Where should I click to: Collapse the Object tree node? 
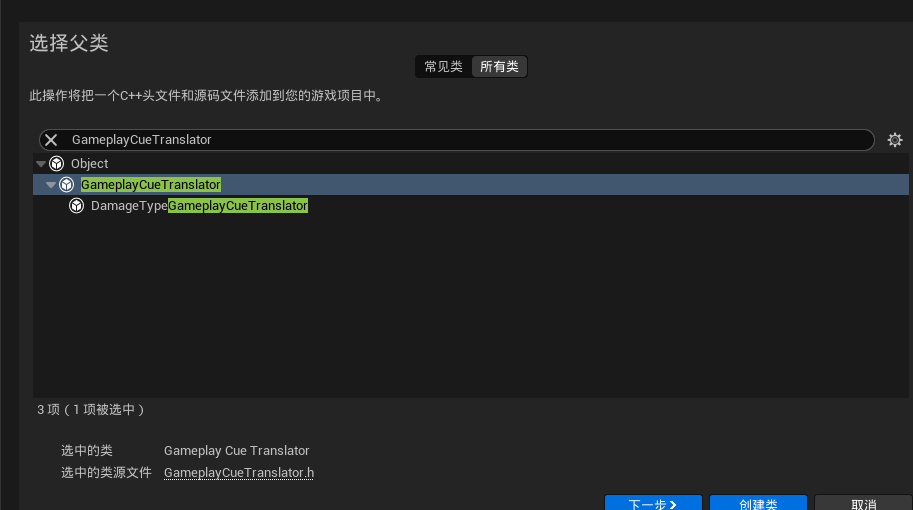coord(41,163)
